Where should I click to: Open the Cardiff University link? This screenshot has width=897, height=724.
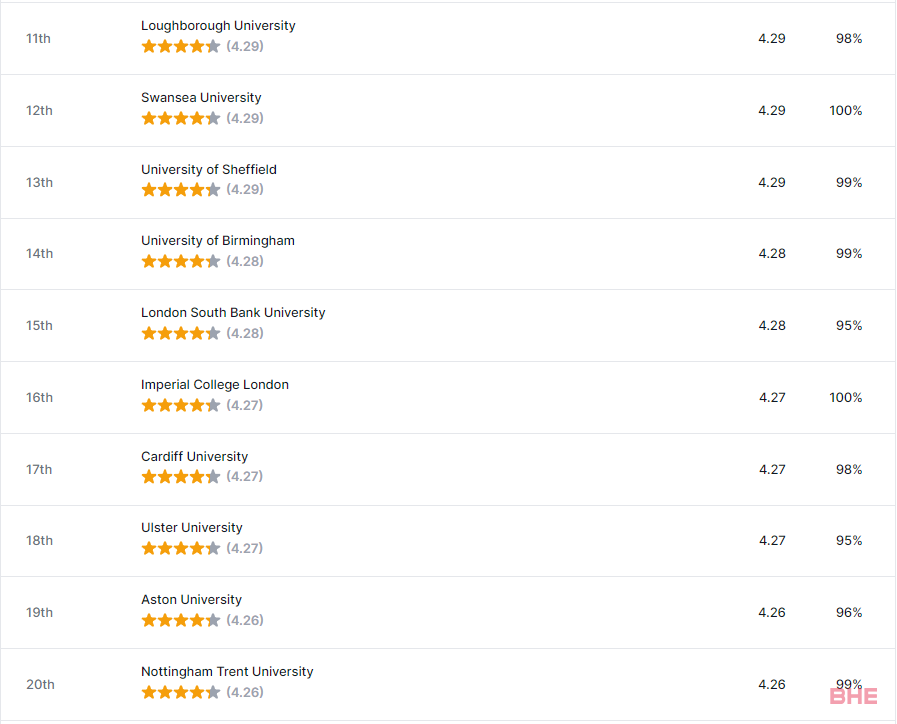[195, 457]
